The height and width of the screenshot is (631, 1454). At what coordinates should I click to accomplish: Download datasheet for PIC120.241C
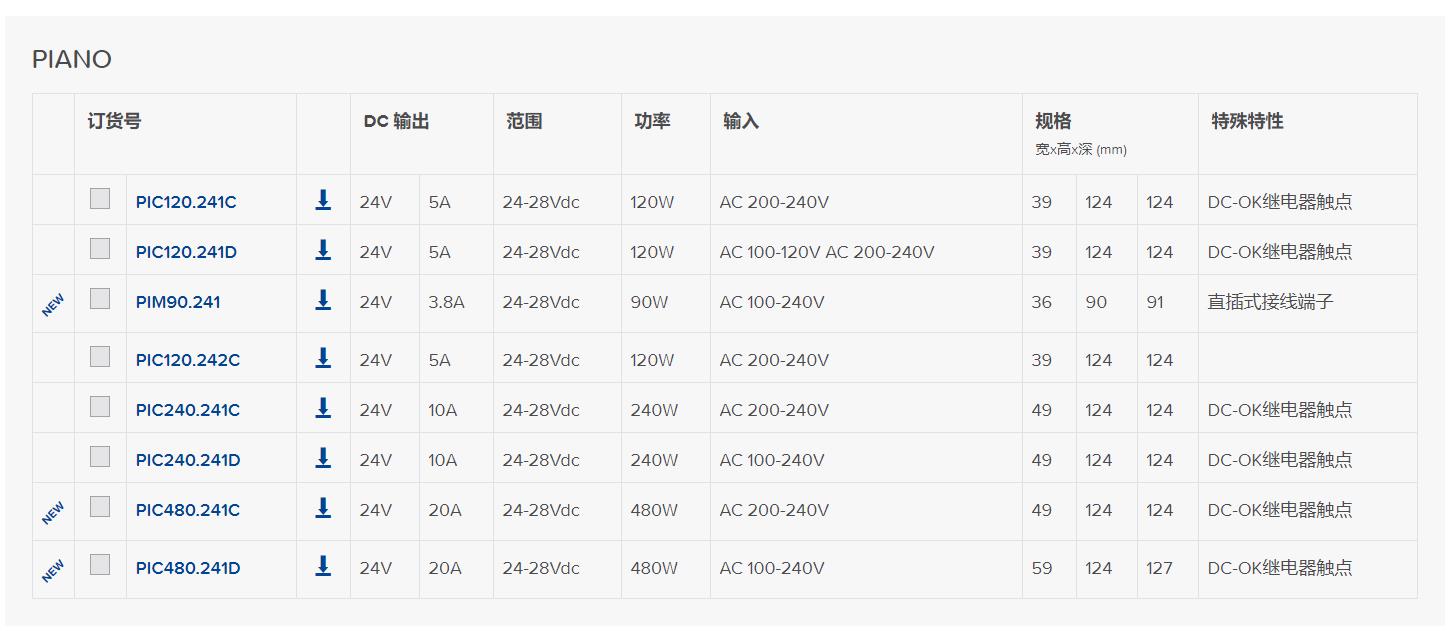click(x=323, y=200)
